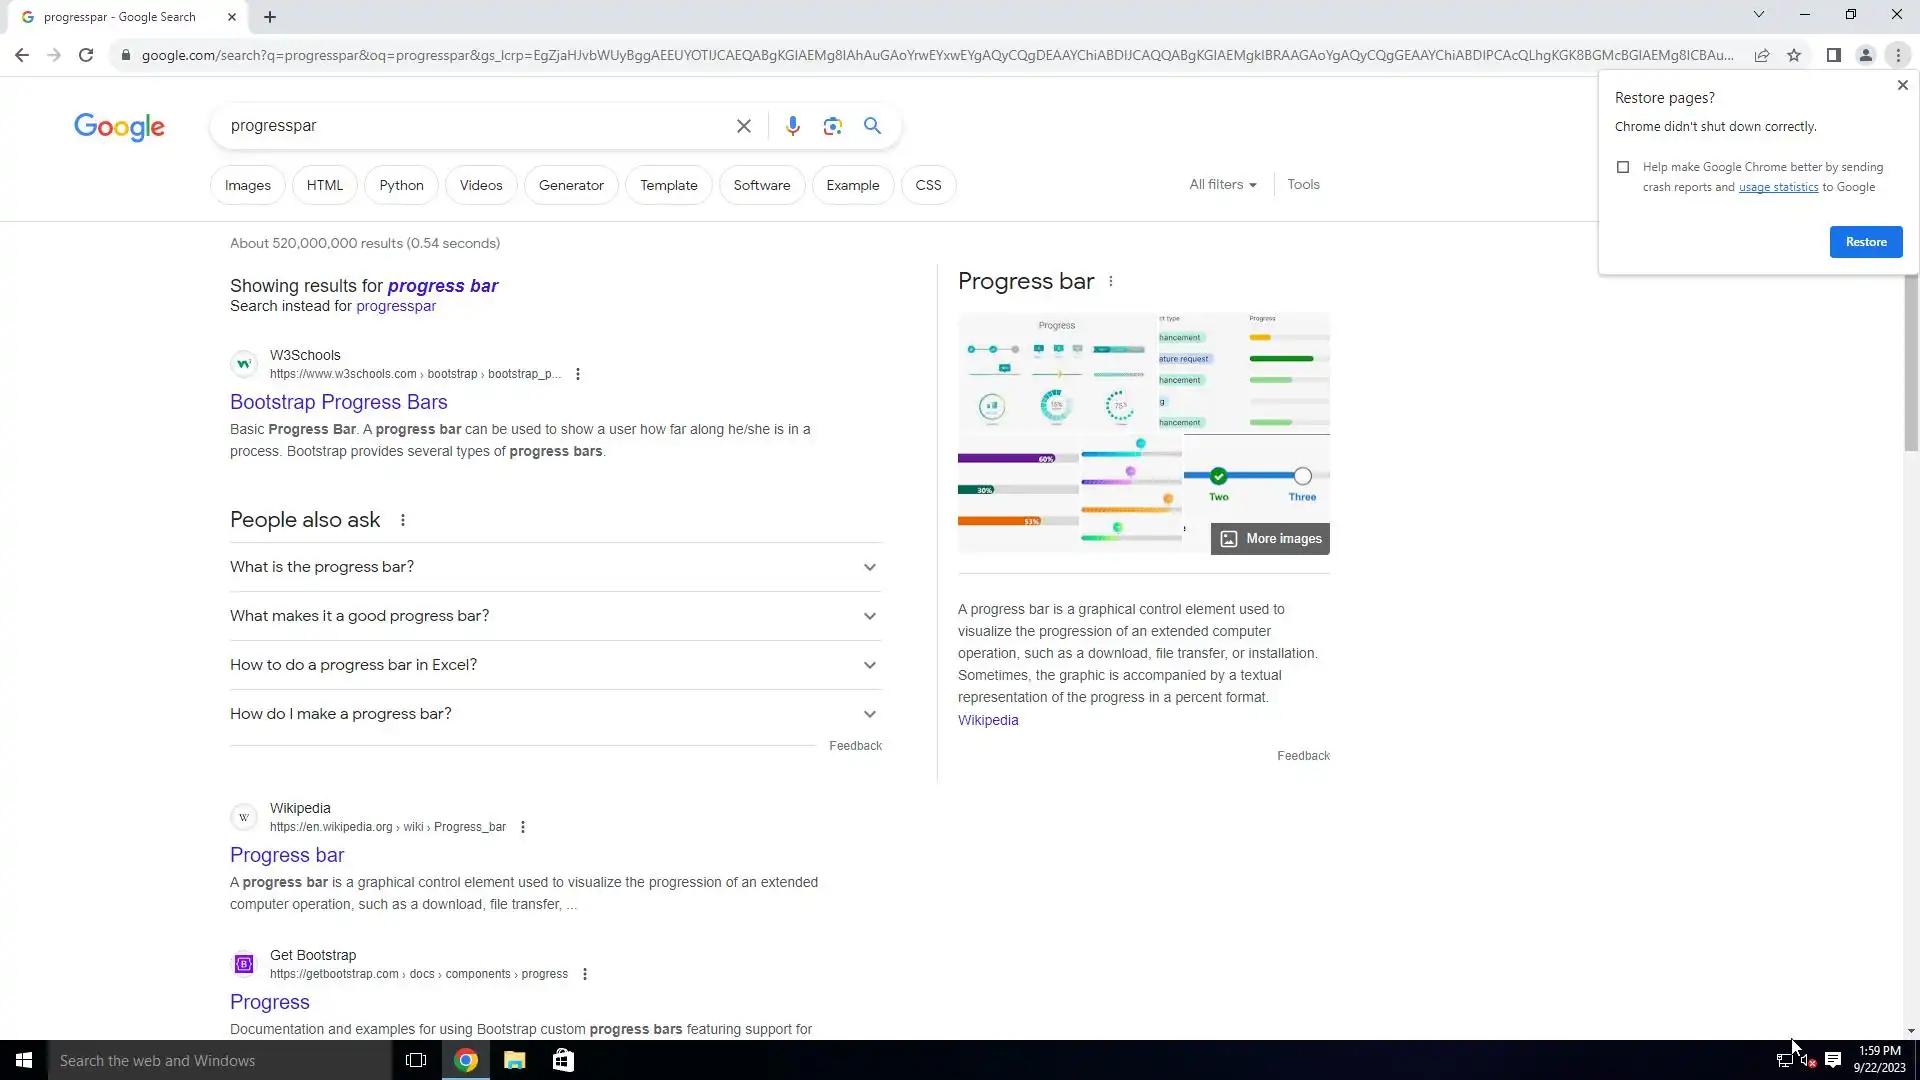Select the Videos filter chip

click(480, 186)
